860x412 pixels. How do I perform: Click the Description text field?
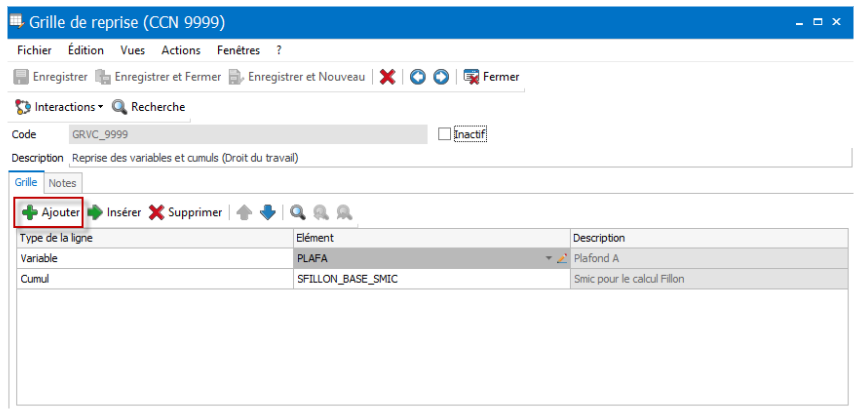click(461, 159)
